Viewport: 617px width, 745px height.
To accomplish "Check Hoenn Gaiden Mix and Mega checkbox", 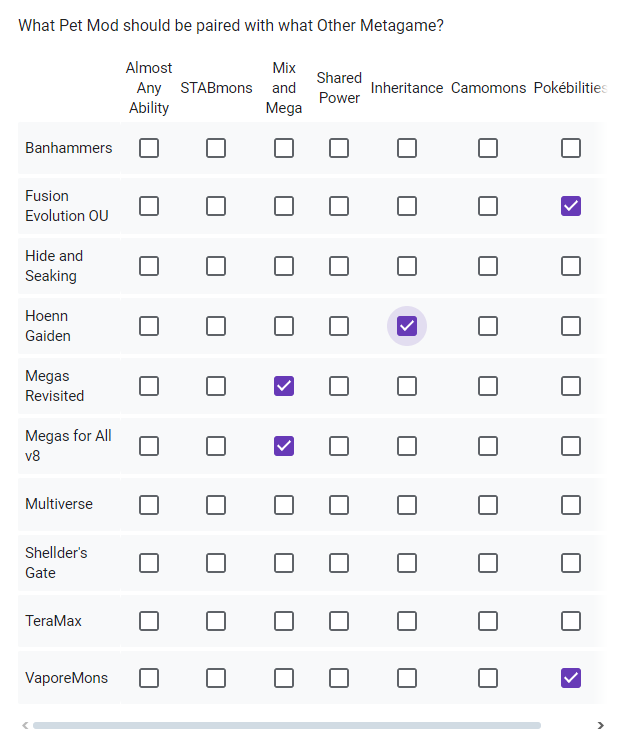I will point(284,326).
